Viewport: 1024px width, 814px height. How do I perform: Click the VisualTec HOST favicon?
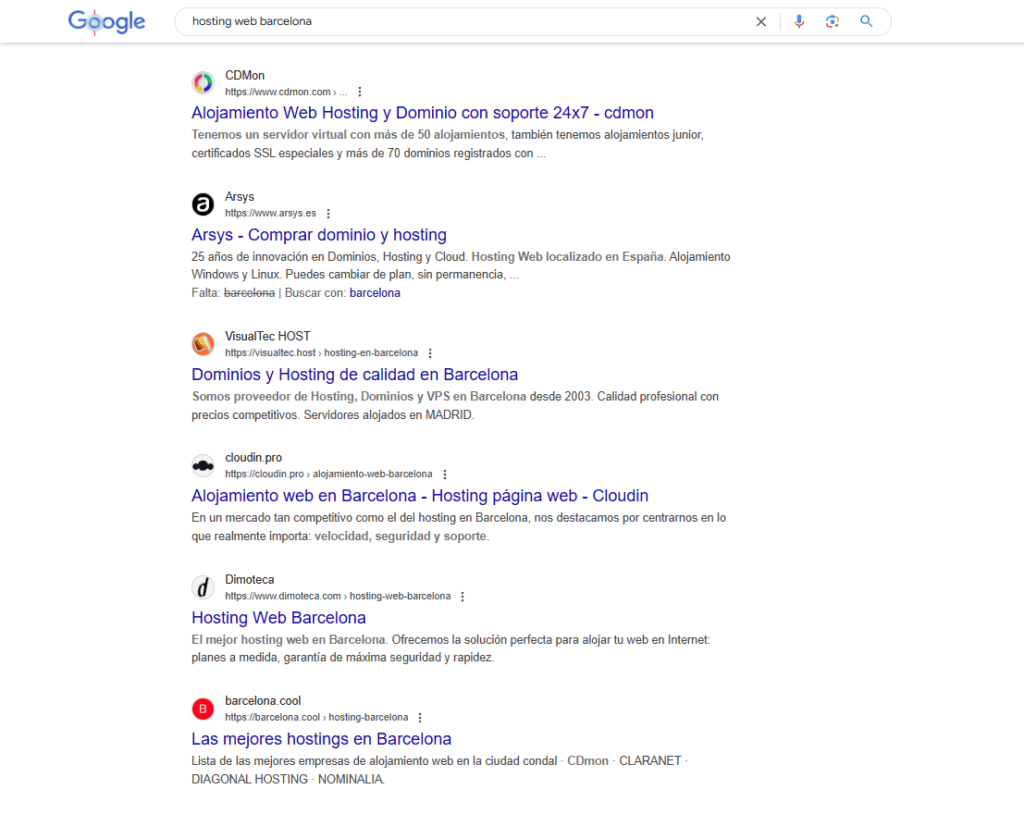[203, 344]
